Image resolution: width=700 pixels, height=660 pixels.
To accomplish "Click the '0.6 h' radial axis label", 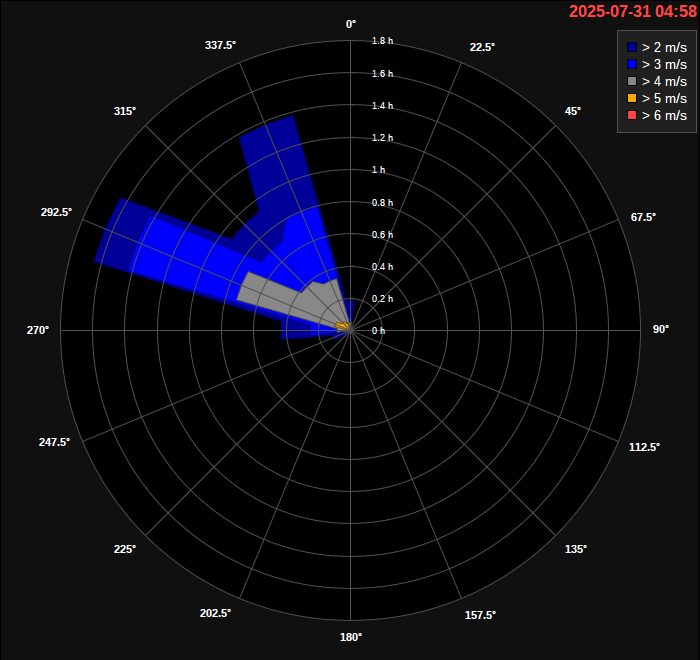I will pyautogui.click(x=383, y=234).
